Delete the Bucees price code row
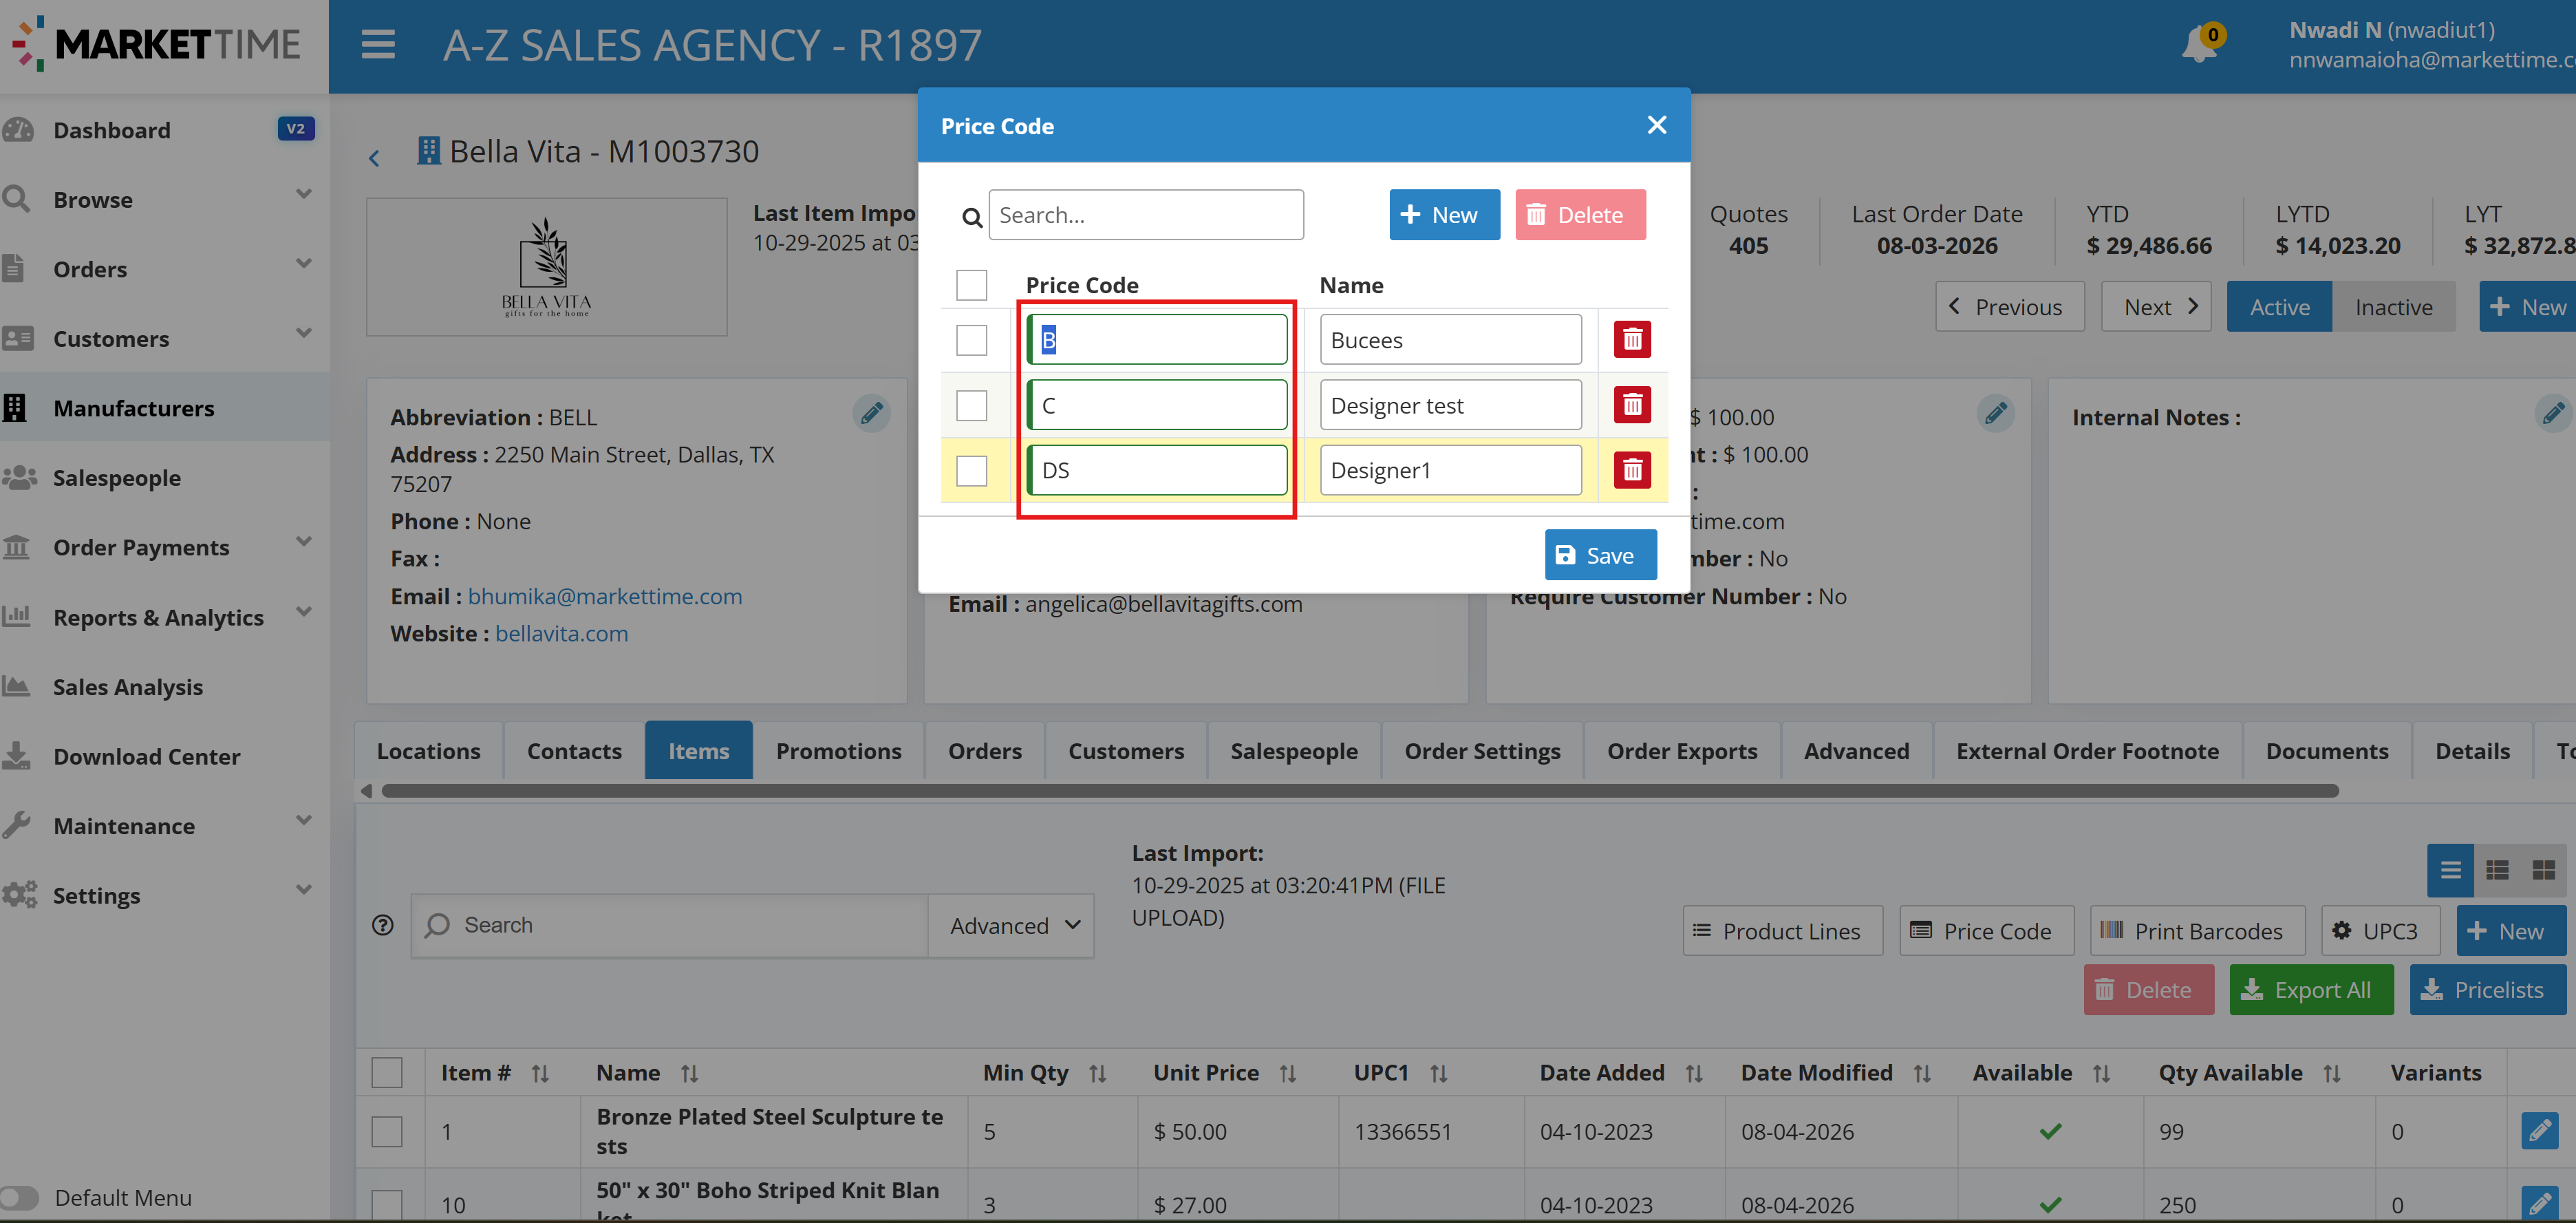2576x1223 pixels. (1632, 340)
